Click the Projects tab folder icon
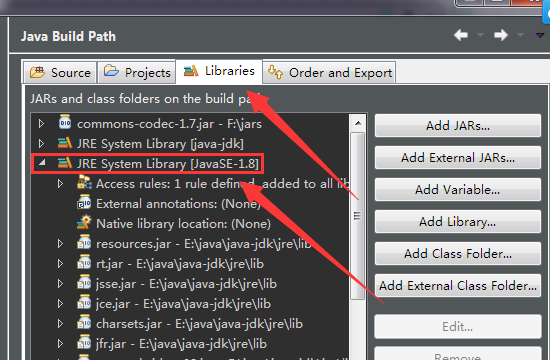 point(111,71)
